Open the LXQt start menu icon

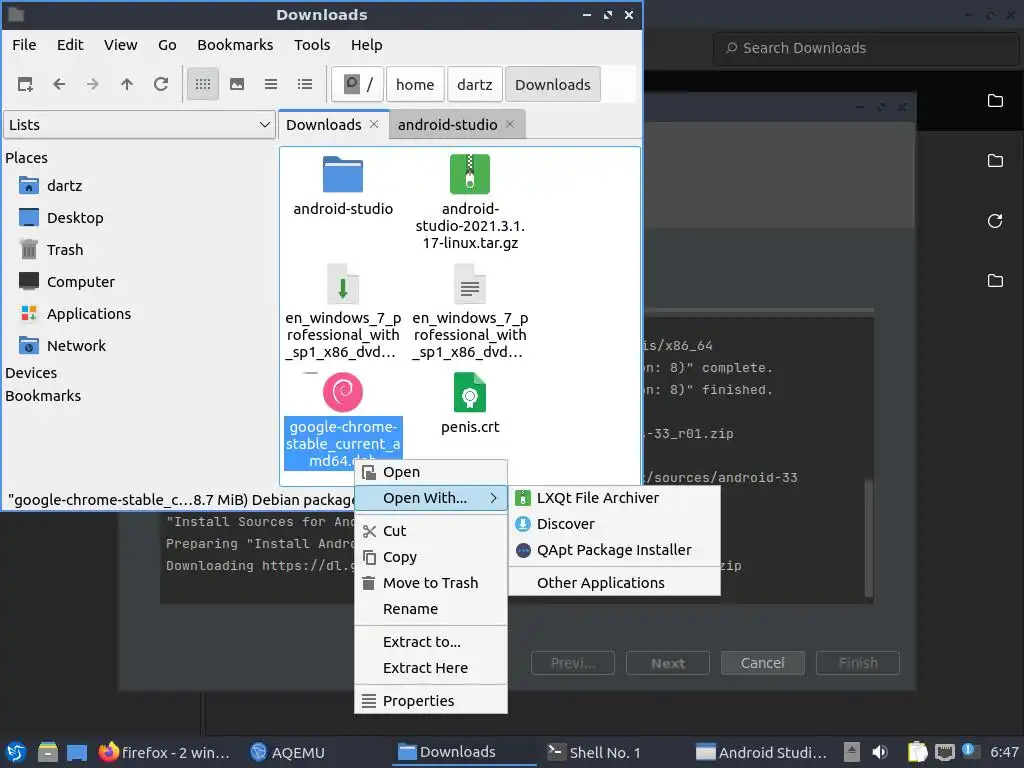[16, 752]
